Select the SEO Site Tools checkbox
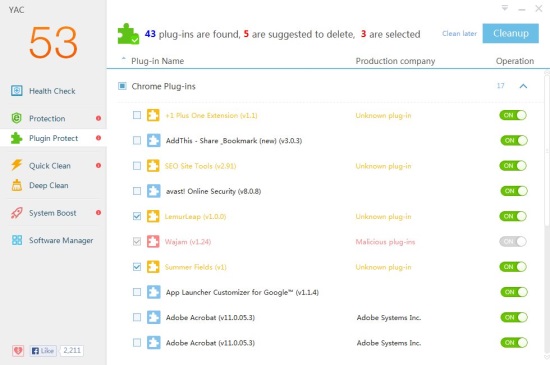550x365 pixels. click(137, 166)
